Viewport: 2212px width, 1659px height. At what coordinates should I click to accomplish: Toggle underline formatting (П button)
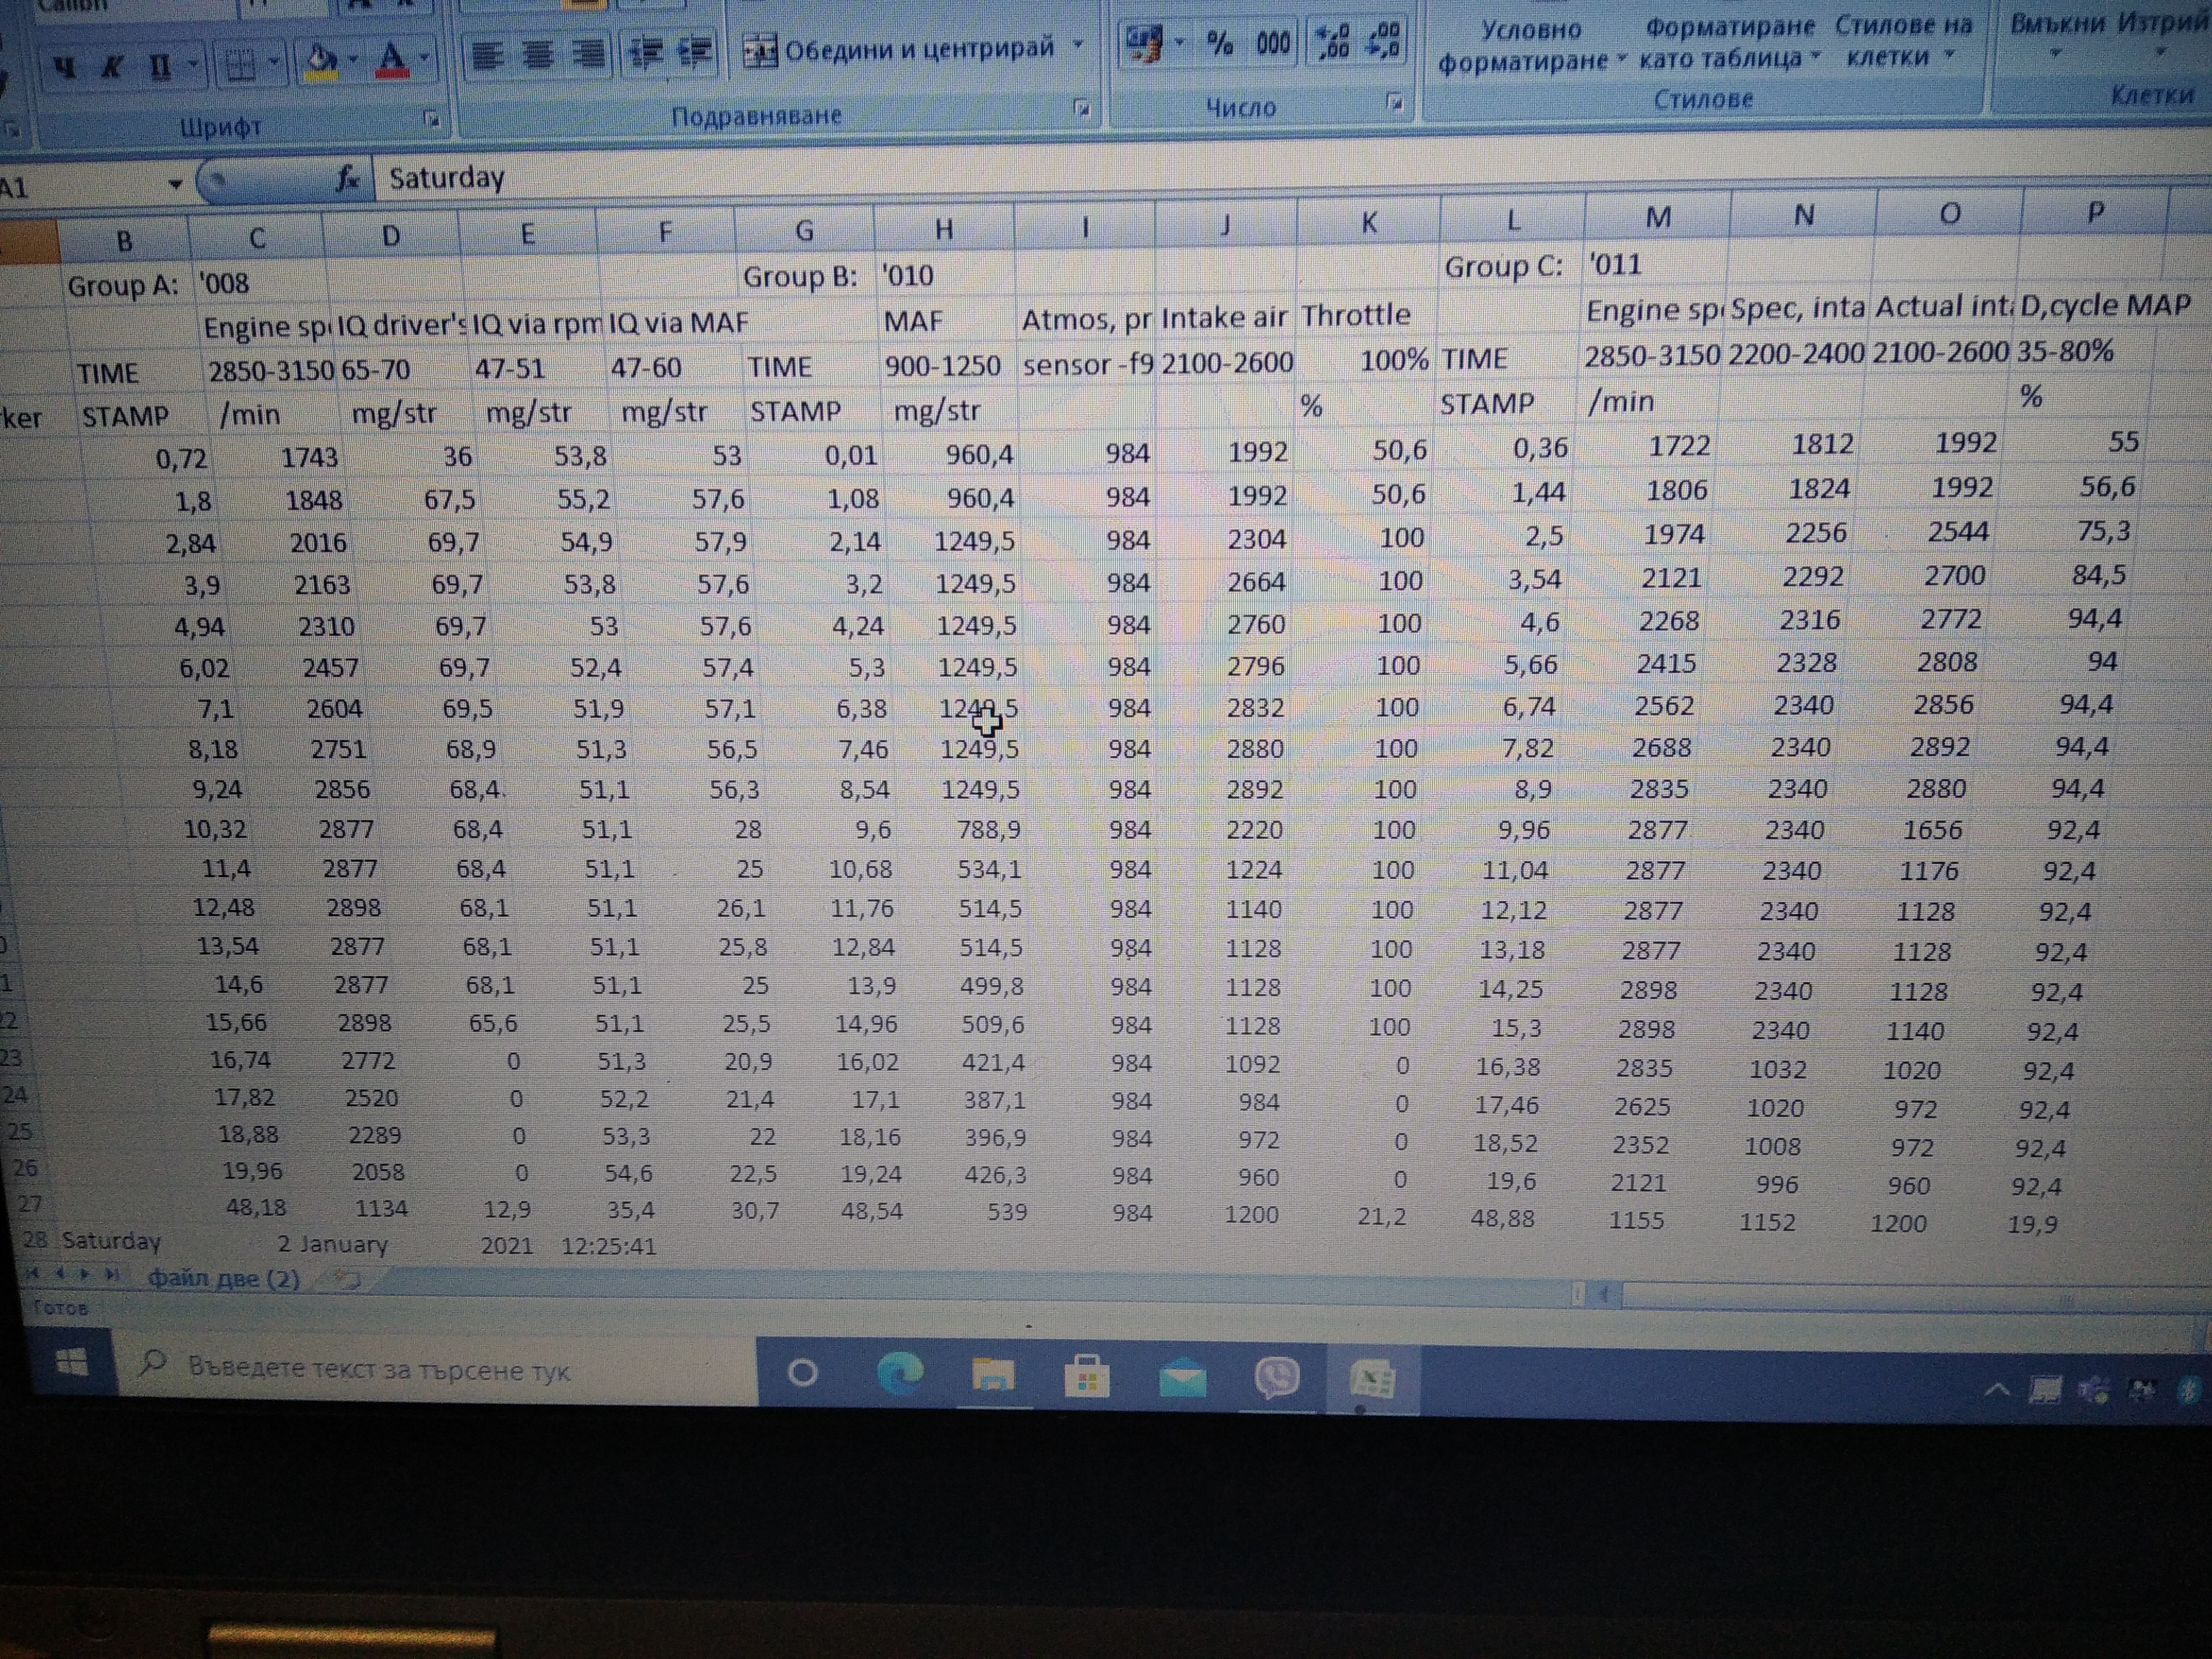[160, 67]
